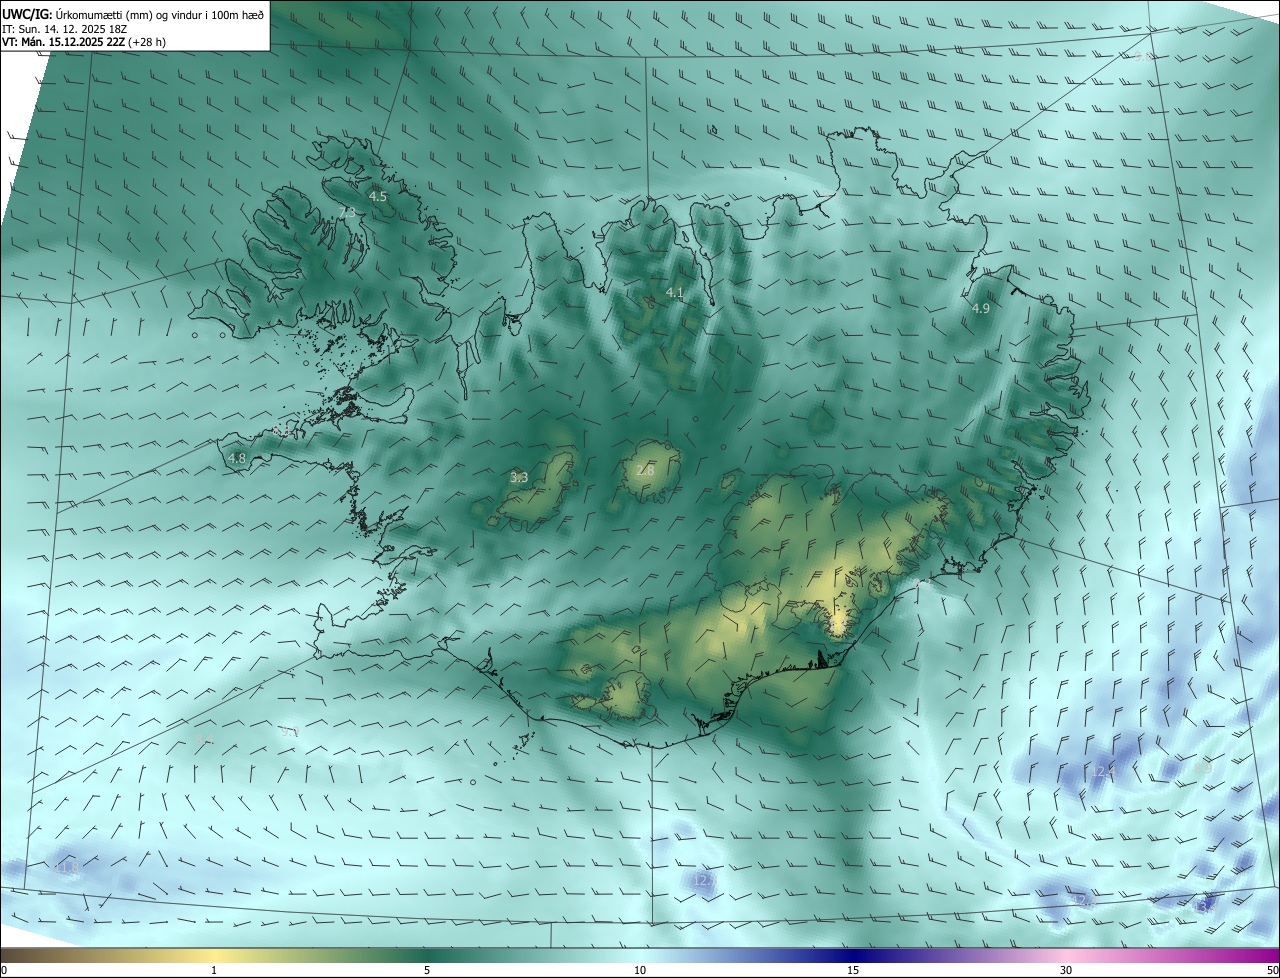This screenshot has height=978, width=1280.
Task: Click the 5 tick on the color scale
Action: (x=427, y=970)
